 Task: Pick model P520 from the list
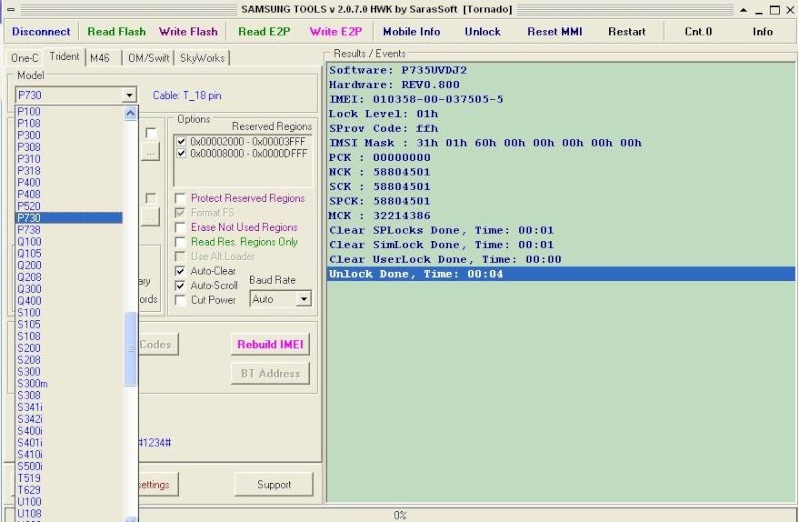(x=69, y=206)
